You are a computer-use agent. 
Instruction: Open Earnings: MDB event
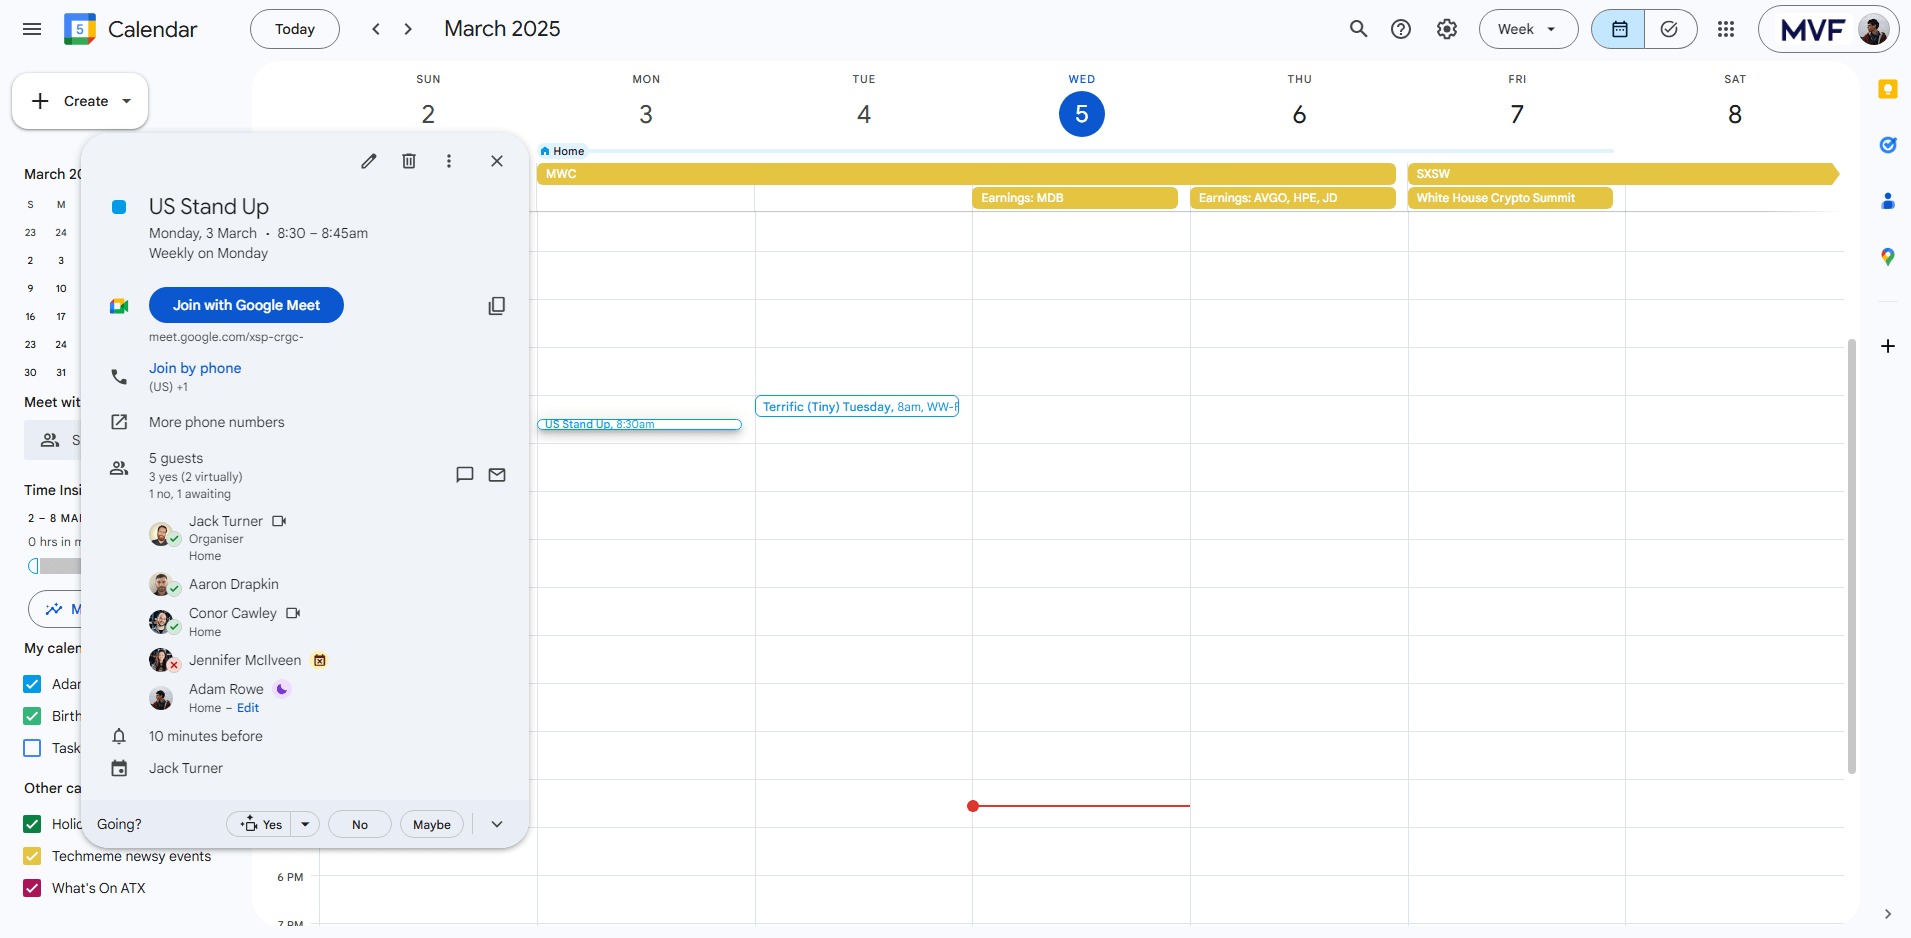(1075, 198)
